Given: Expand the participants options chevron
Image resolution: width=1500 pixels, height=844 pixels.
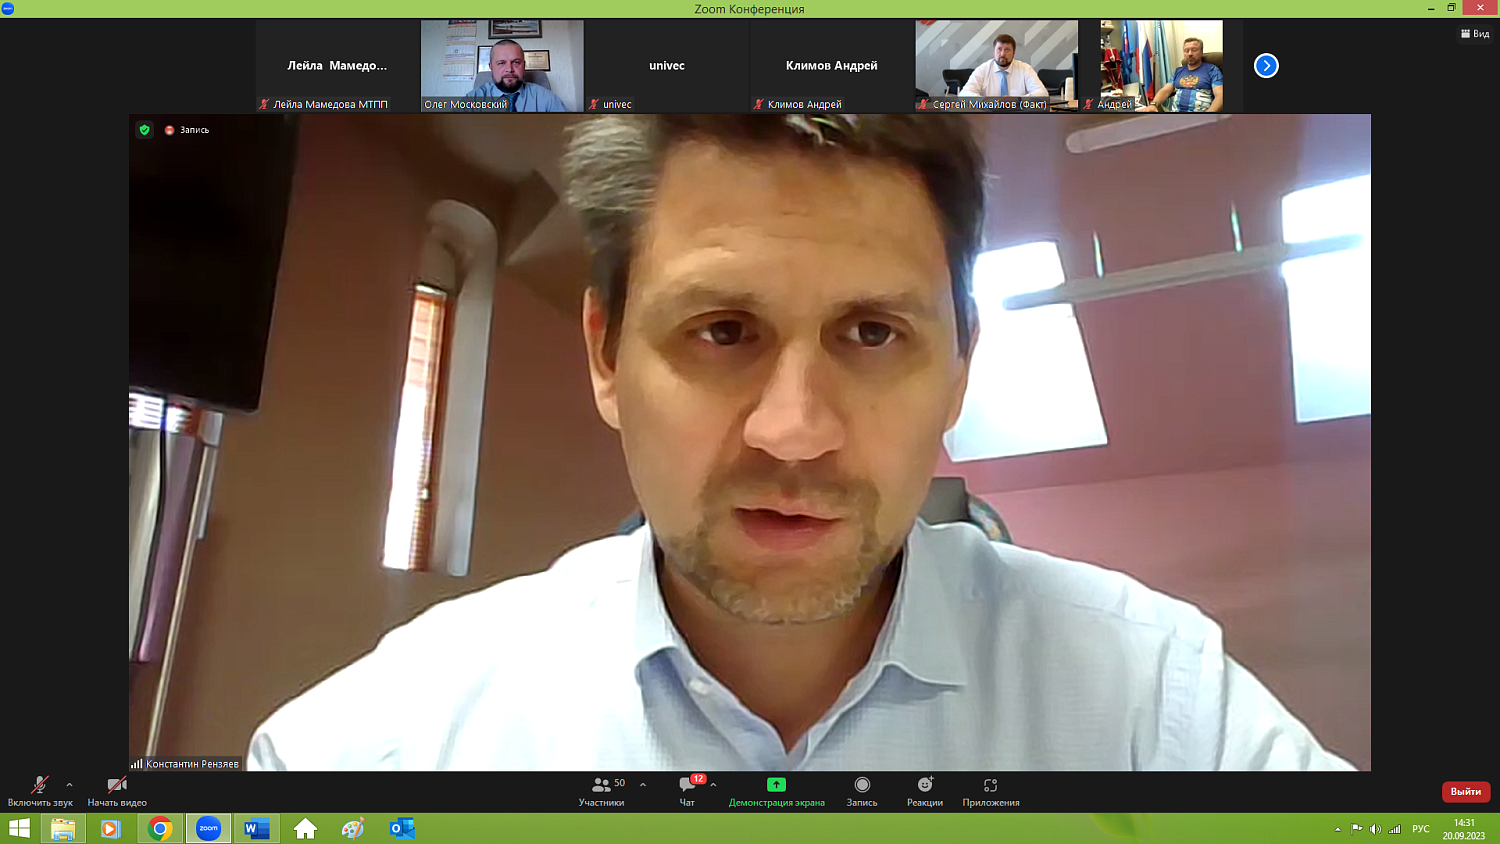Looking at the screenshot, I should [643, 785].
